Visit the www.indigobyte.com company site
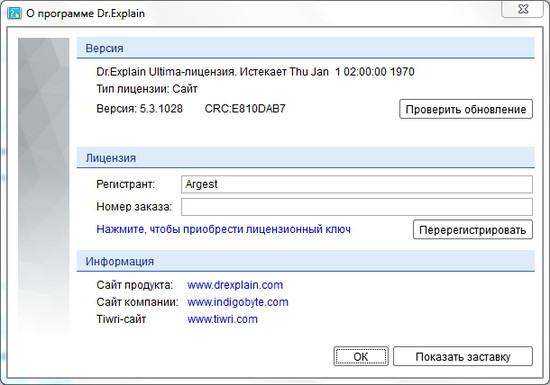 click(x=238, y=302)
